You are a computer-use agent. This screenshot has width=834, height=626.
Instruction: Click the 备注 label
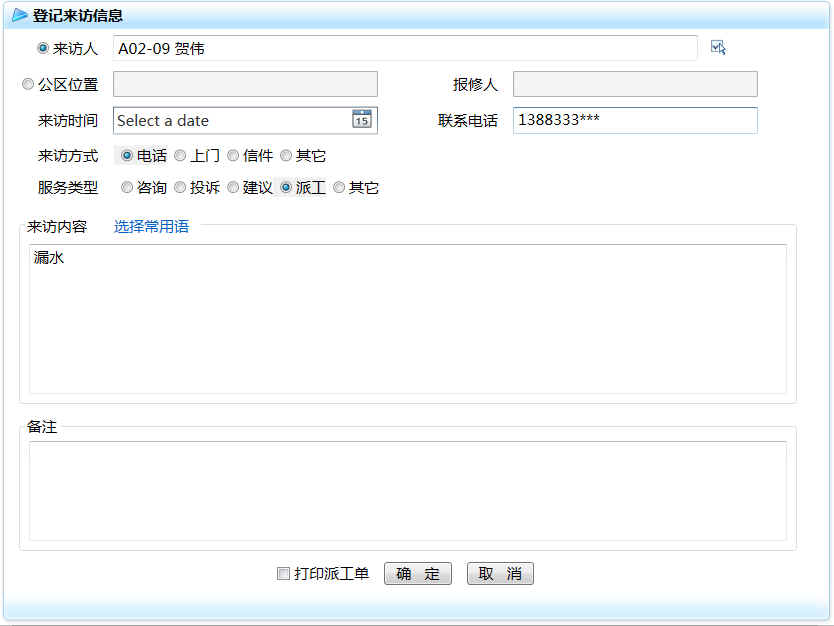click(x=42, y=427)
